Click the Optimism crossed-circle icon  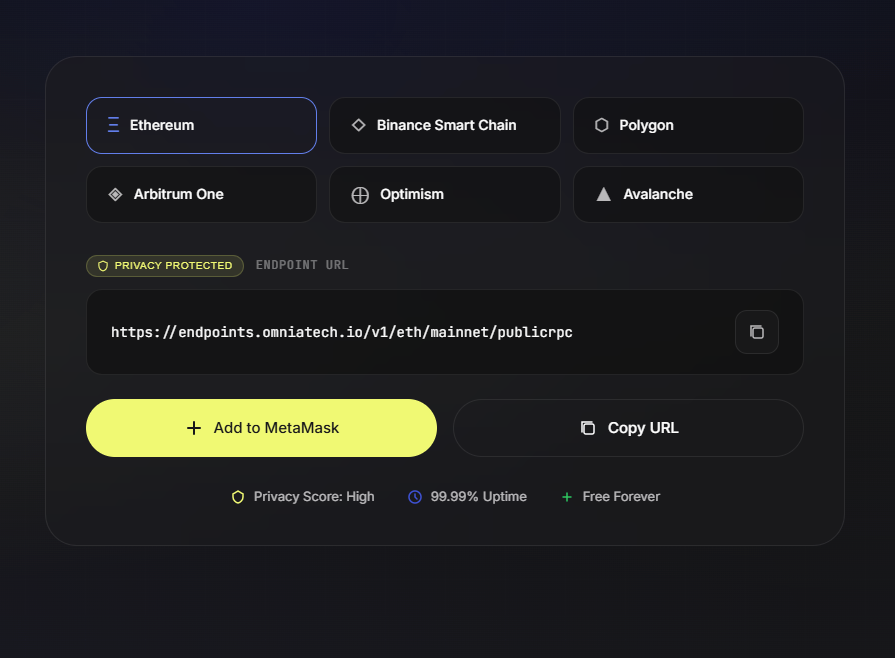[x=360, y=195]
